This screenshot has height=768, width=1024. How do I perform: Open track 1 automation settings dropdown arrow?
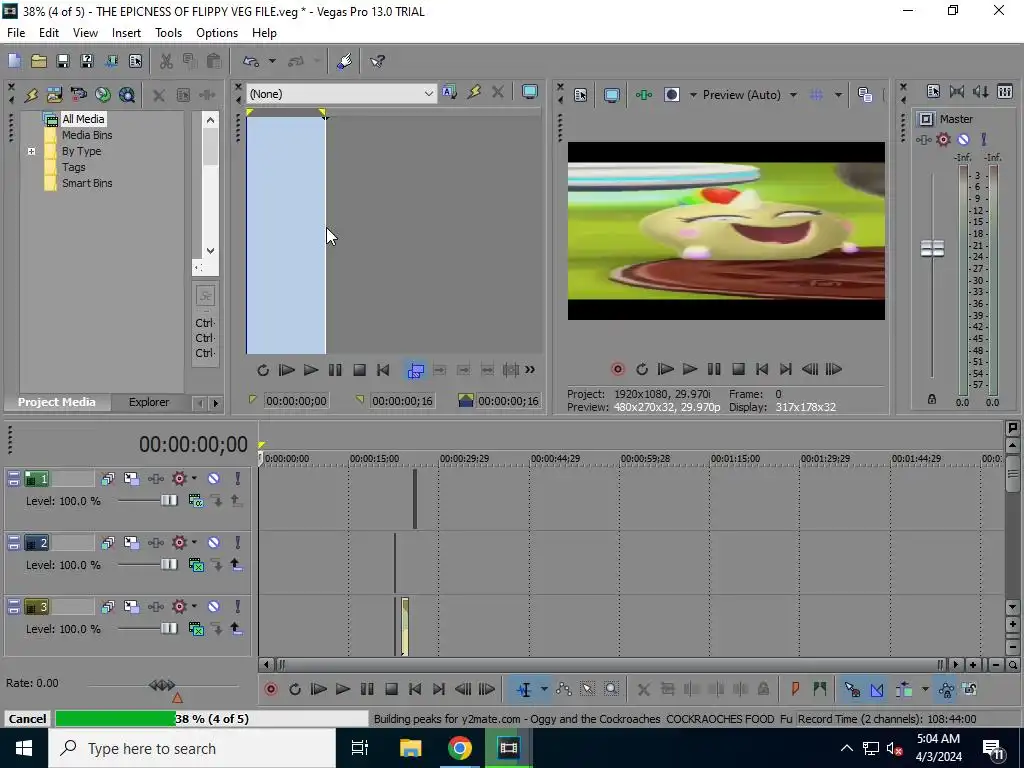click(x=194, y=479)
